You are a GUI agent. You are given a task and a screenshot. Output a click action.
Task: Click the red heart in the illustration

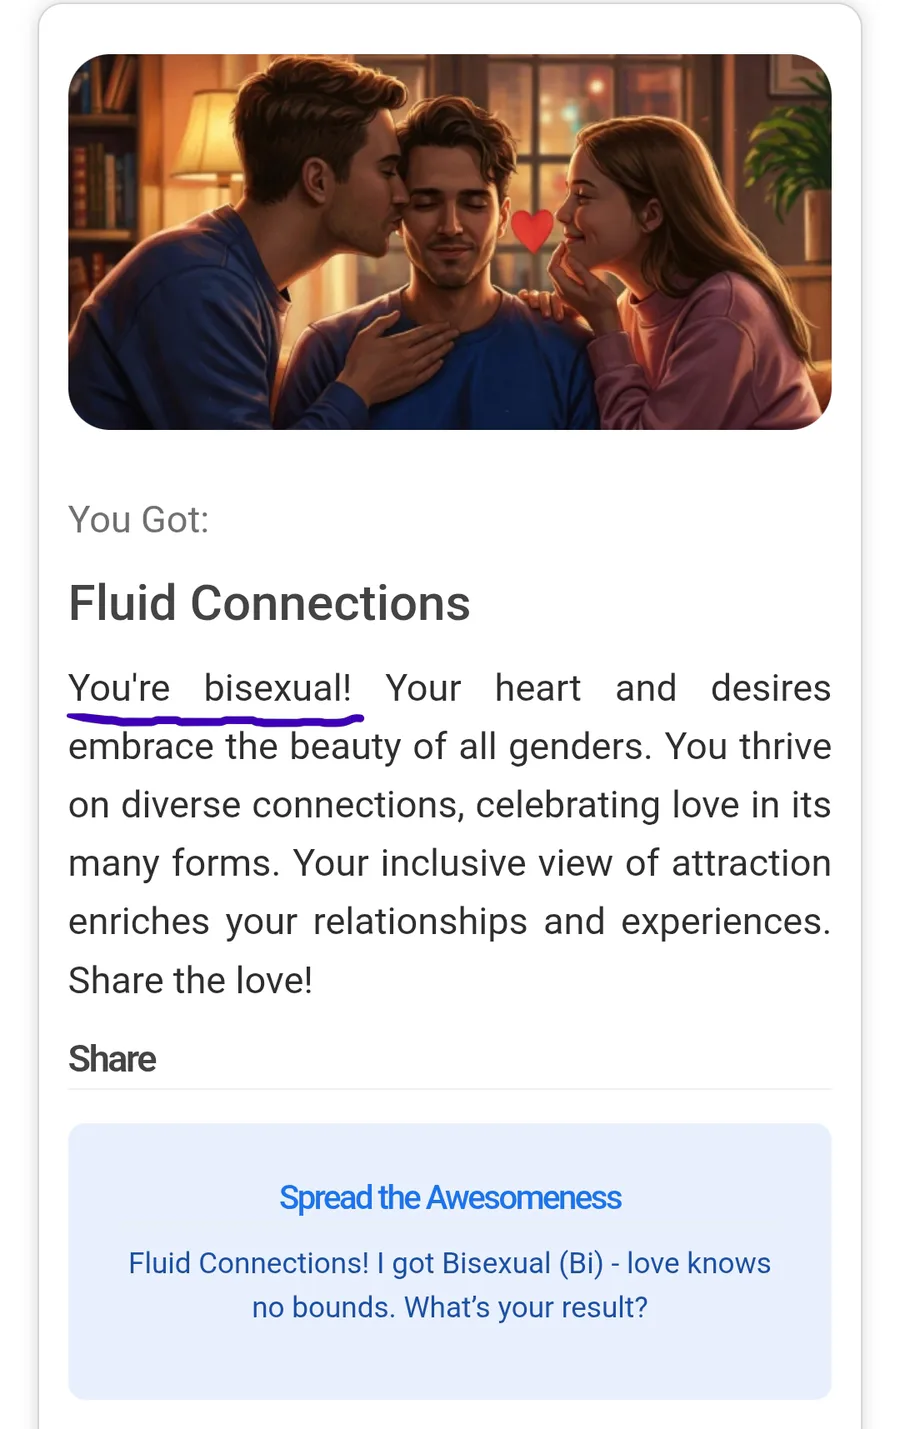[531, 230]
